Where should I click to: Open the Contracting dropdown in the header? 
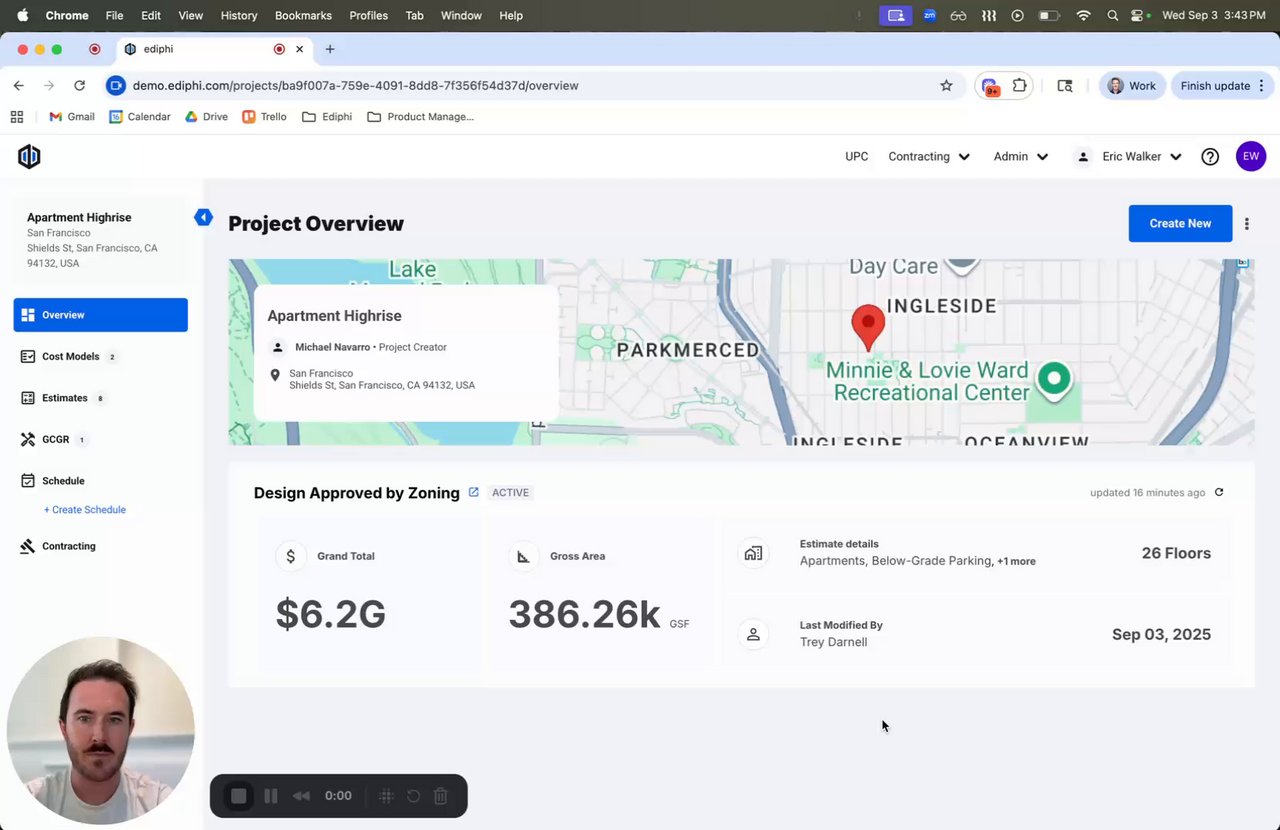(x=929, y=157)
